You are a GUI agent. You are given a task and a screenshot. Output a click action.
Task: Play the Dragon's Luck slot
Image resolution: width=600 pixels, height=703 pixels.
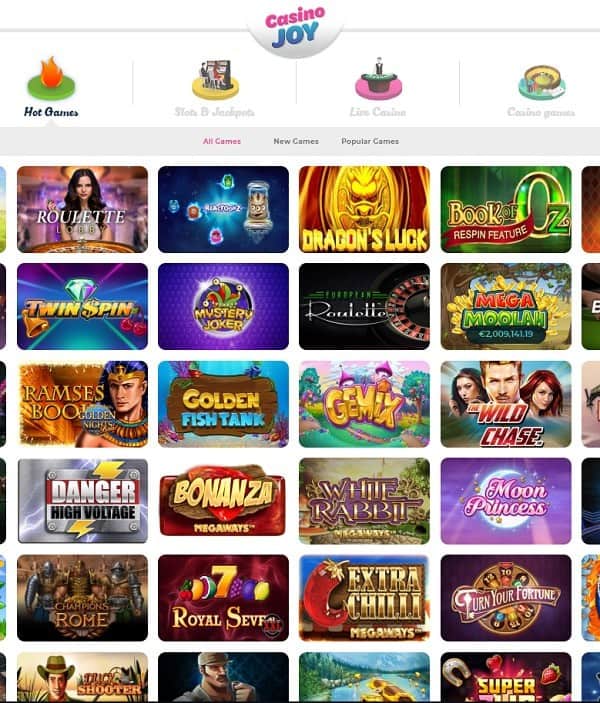(364, 209)
